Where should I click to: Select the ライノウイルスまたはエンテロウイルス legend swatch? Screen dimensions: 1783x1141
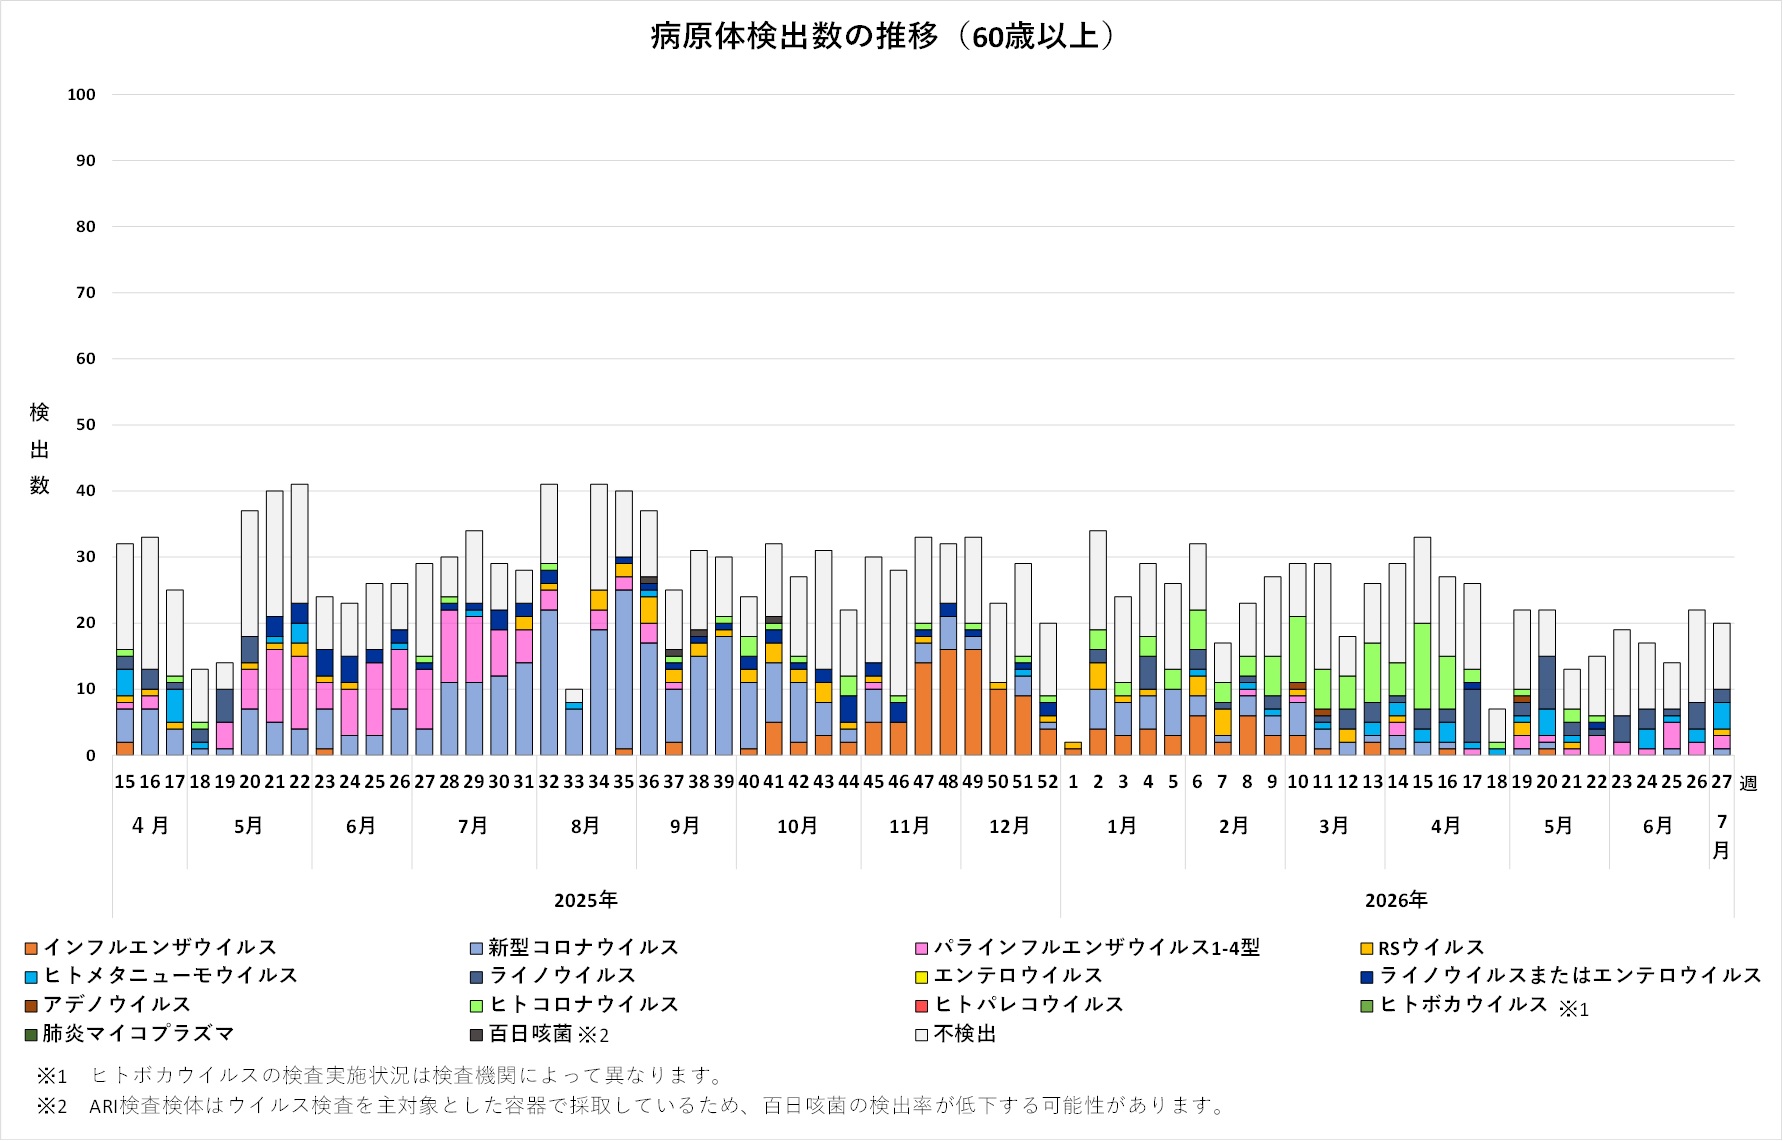(x=1366, y=976)
